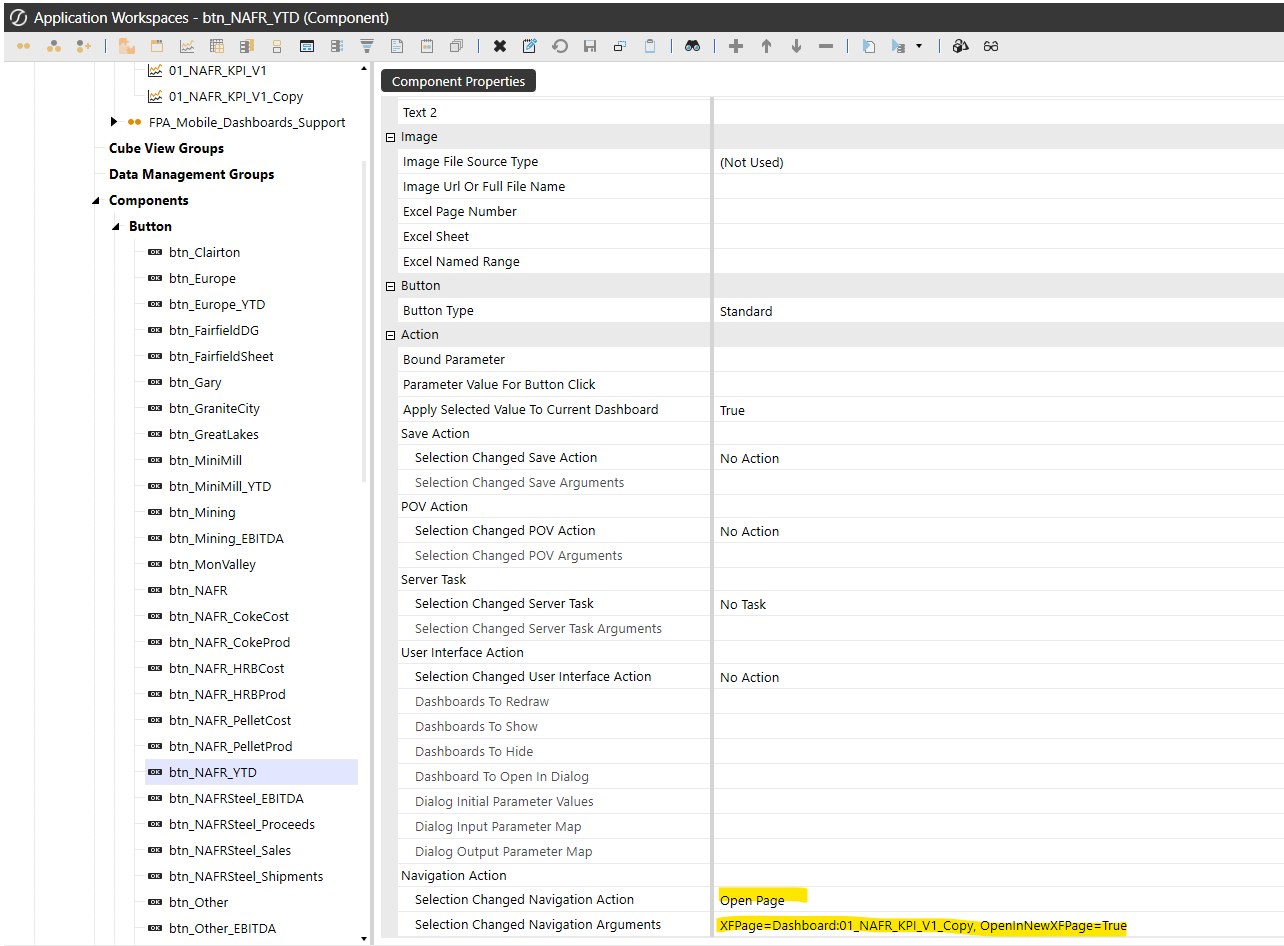Collapse the Image property section
This screenshot has width=1284, height=946.
point(391,137)
